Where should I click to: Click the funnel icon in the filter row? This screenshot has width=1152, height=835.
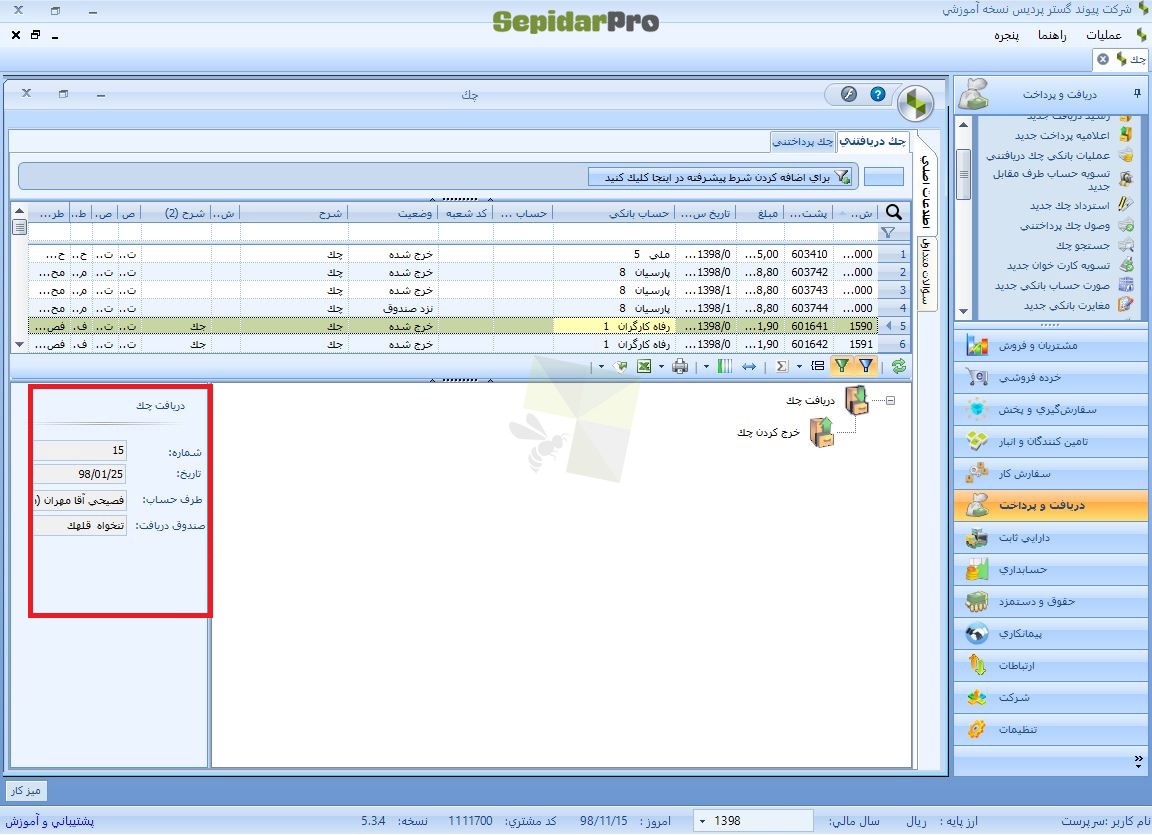[888, 233]
